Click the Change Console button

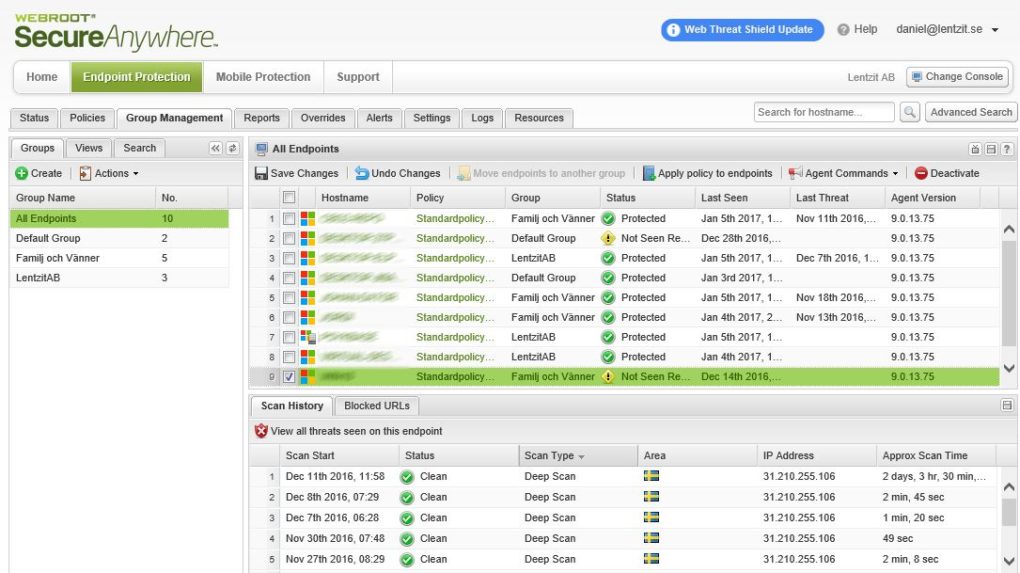tap(957, 77)
